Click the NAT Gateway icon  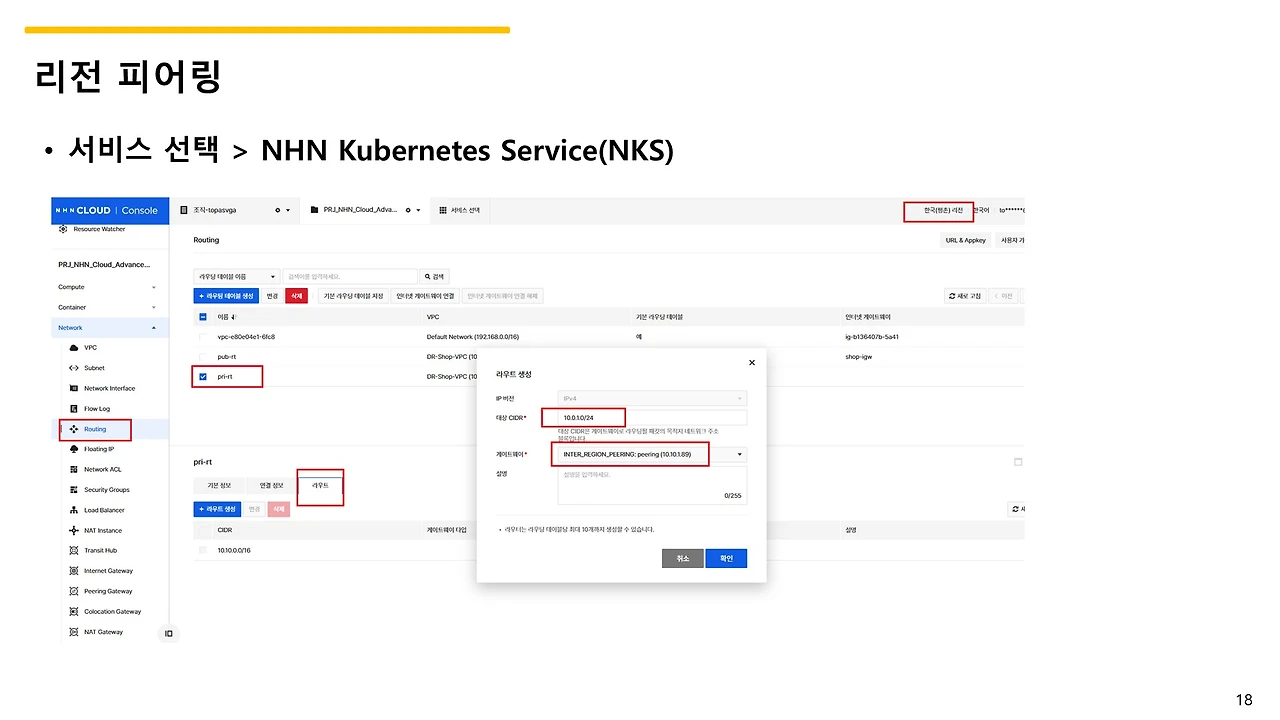pos(74,632)
